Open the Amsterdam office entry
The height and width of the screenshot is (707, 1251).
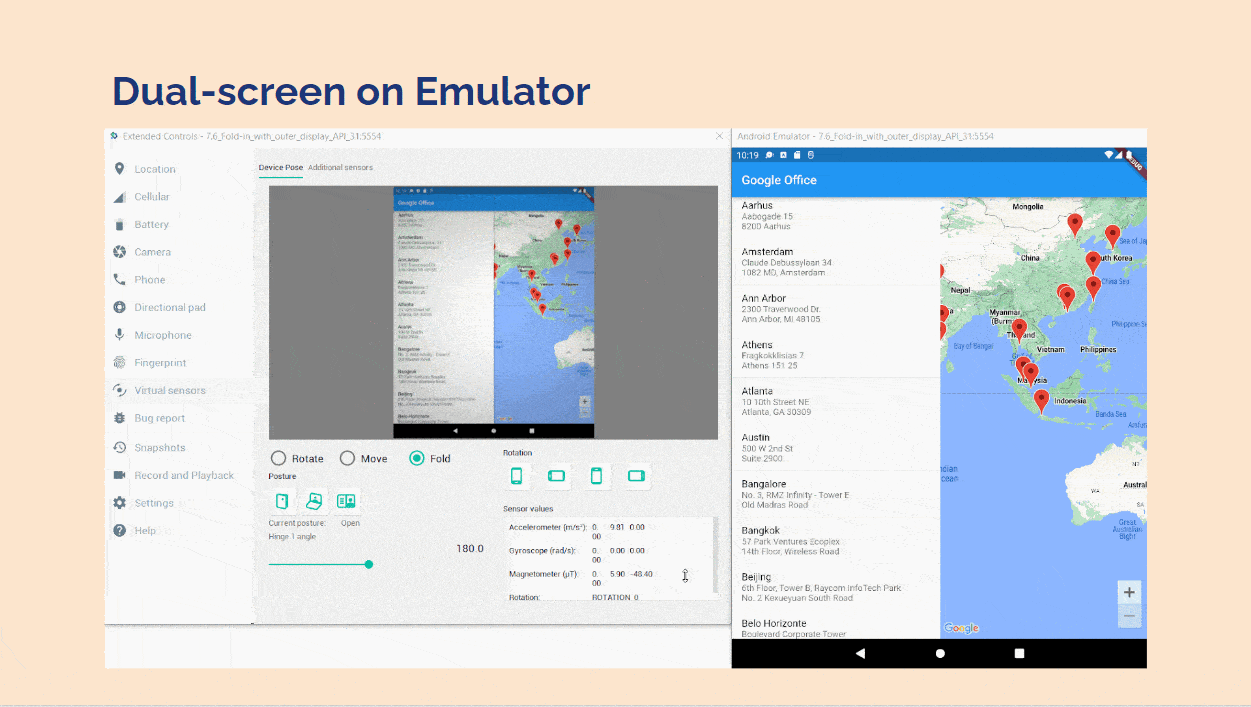836,262
